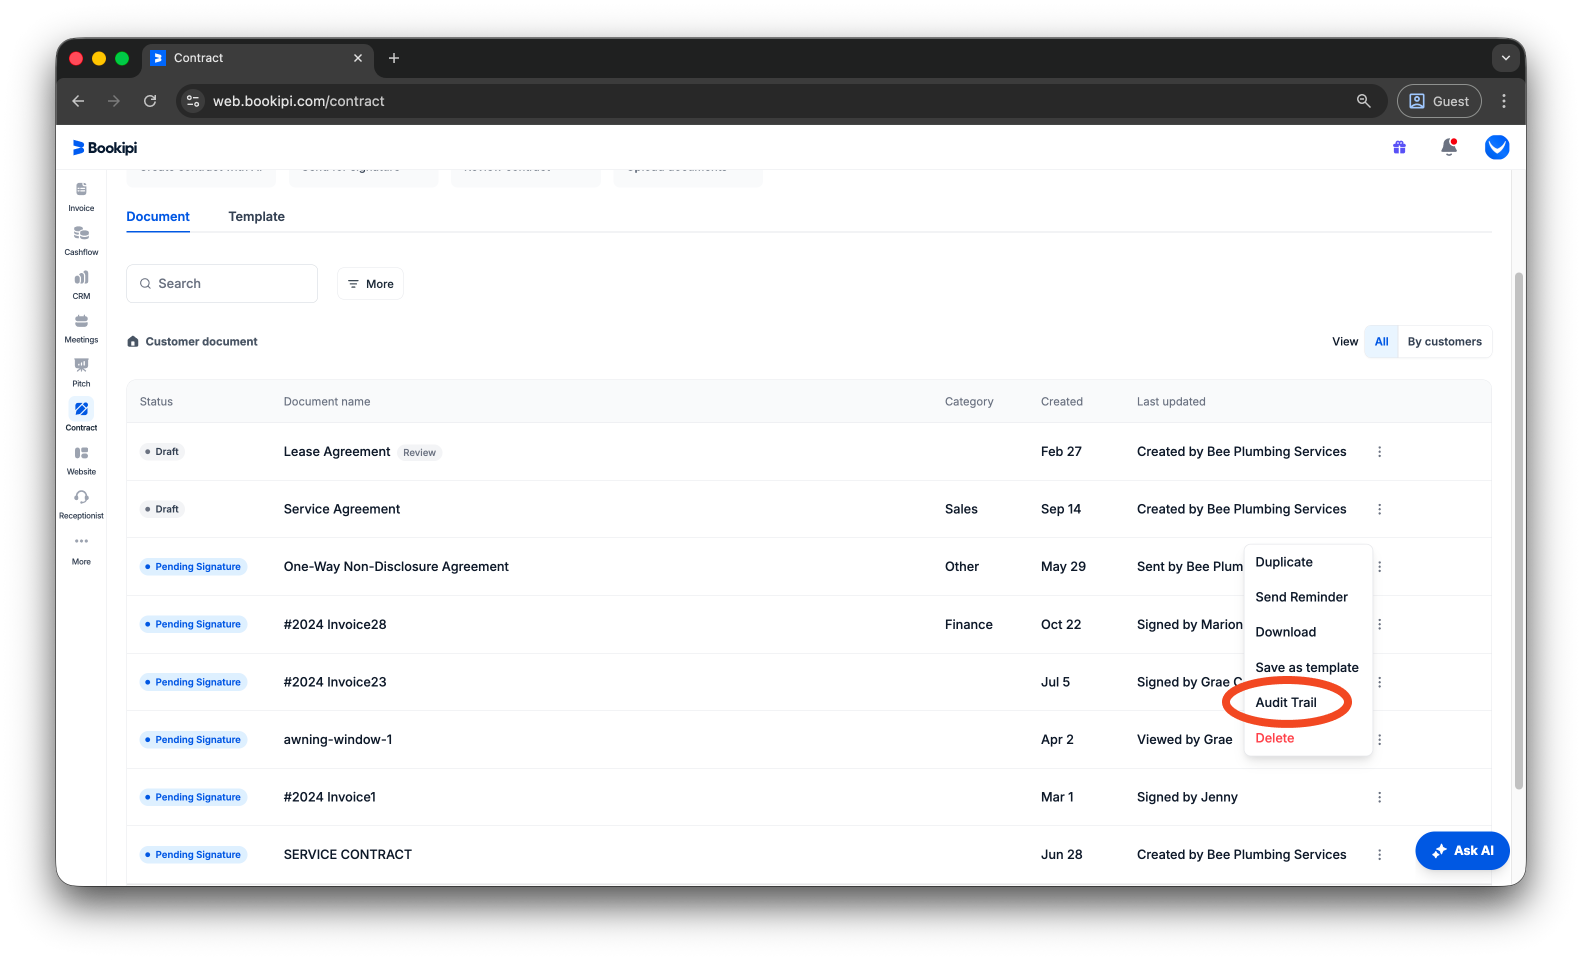Open the Guest profile button
Image resolution: width=1582 pixels, height=960 pixels.
point(1438,101)
